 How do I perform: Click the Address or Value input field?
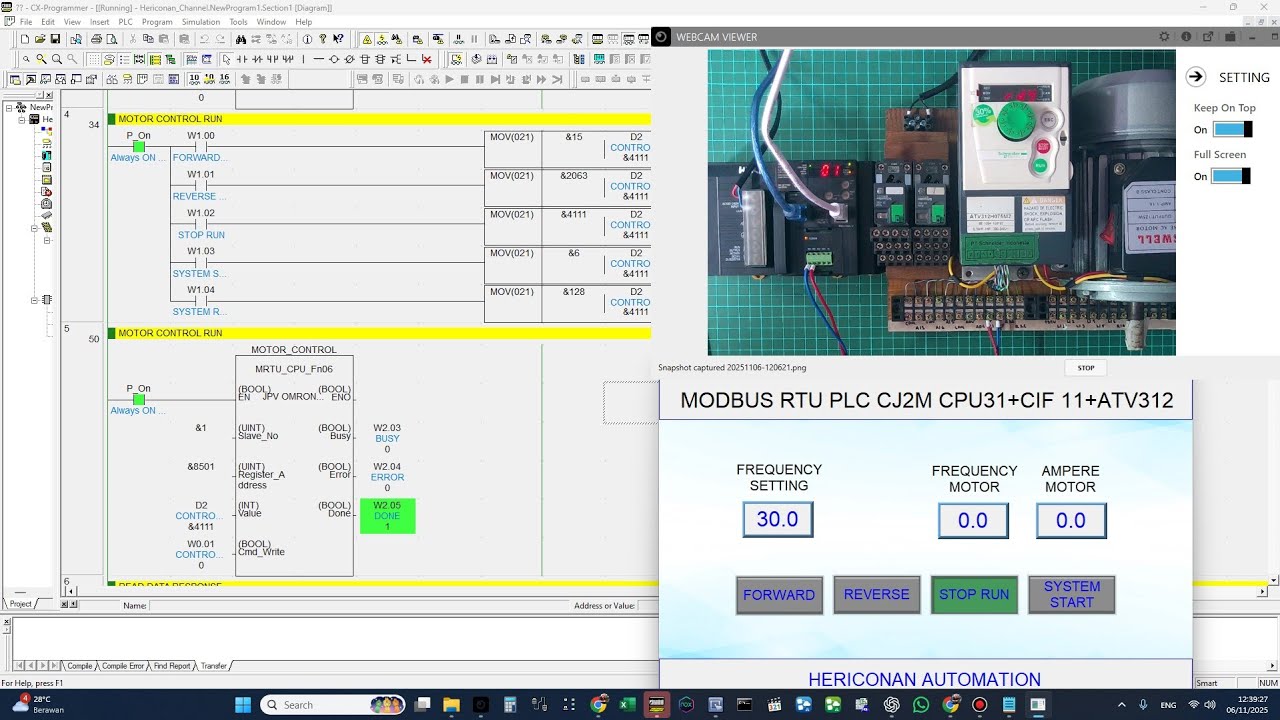click(646, 605)
